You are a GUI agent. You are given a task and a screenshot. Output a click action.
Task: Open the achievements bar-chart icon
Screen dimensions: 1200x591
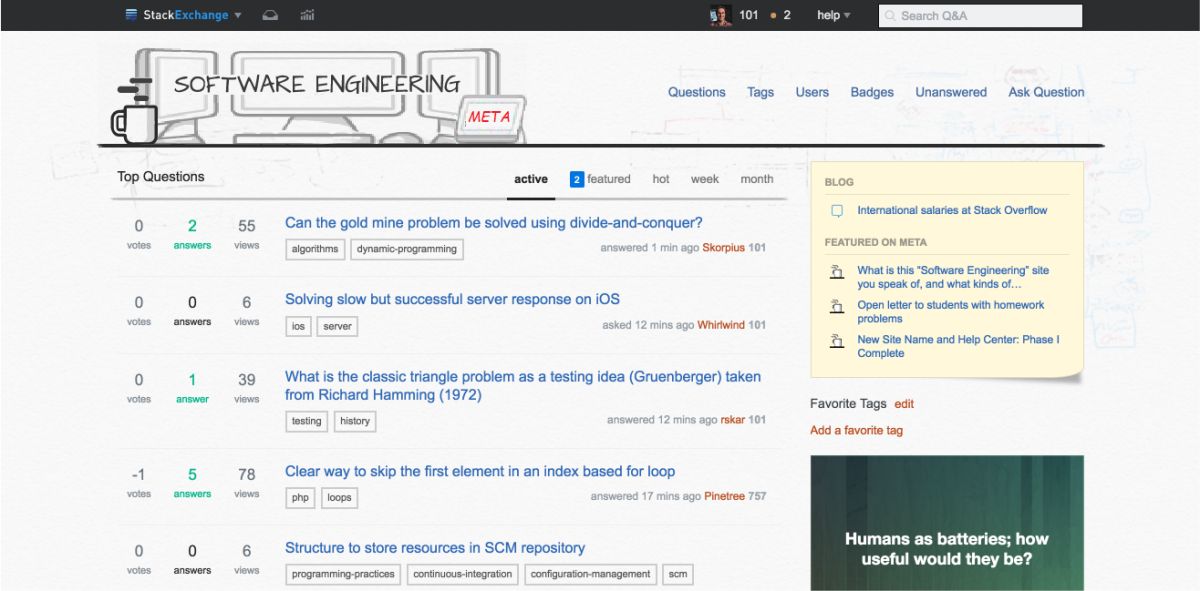coord(307,15)
